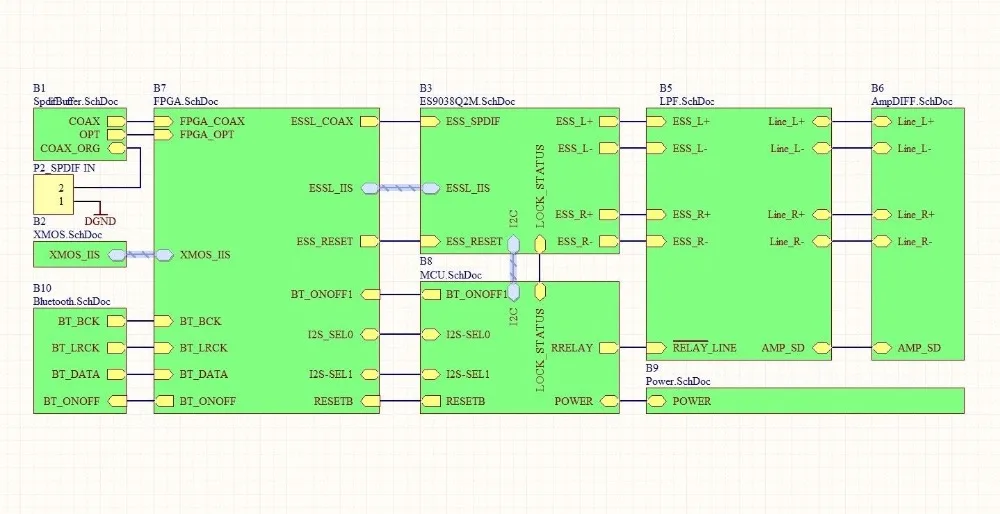Select the COAX sheet entry in SpdifBuffer block

[116, 121]
